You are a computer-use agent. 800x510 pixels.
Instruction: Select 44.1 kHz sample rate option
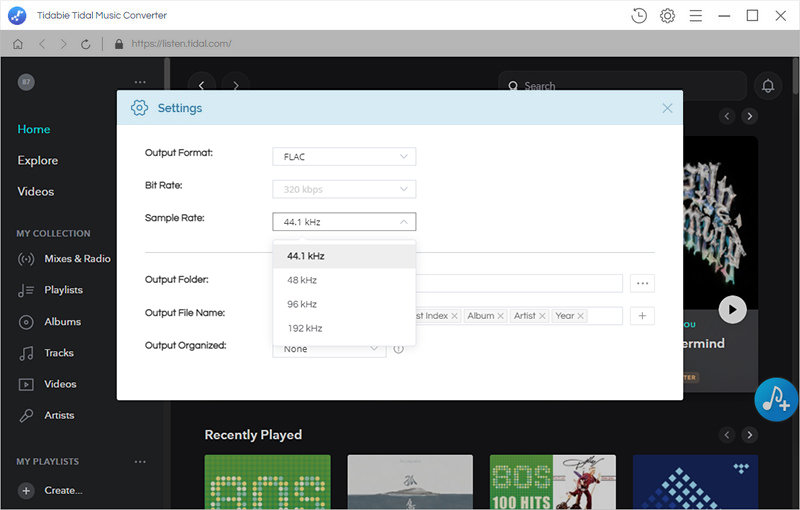click(344, 256)
